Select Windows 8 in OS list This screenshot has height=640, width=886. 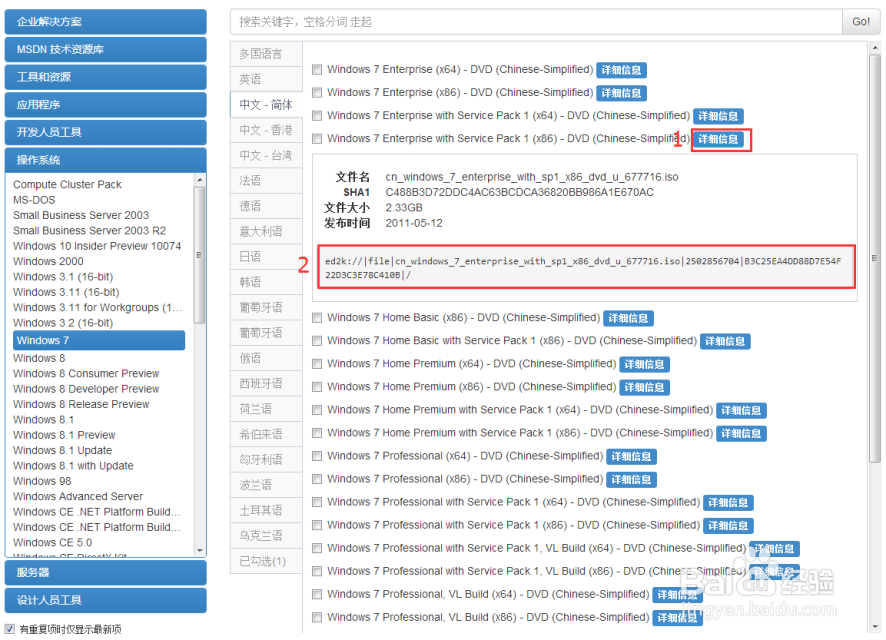39,358
